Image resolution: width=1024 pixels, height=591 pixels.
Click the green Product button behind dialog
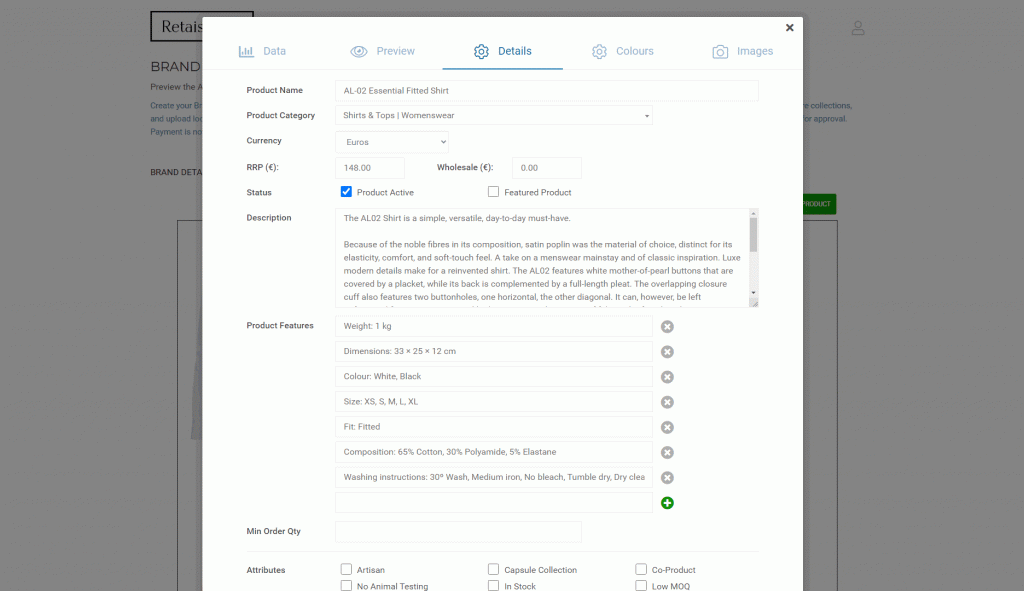tap(819, 204)
